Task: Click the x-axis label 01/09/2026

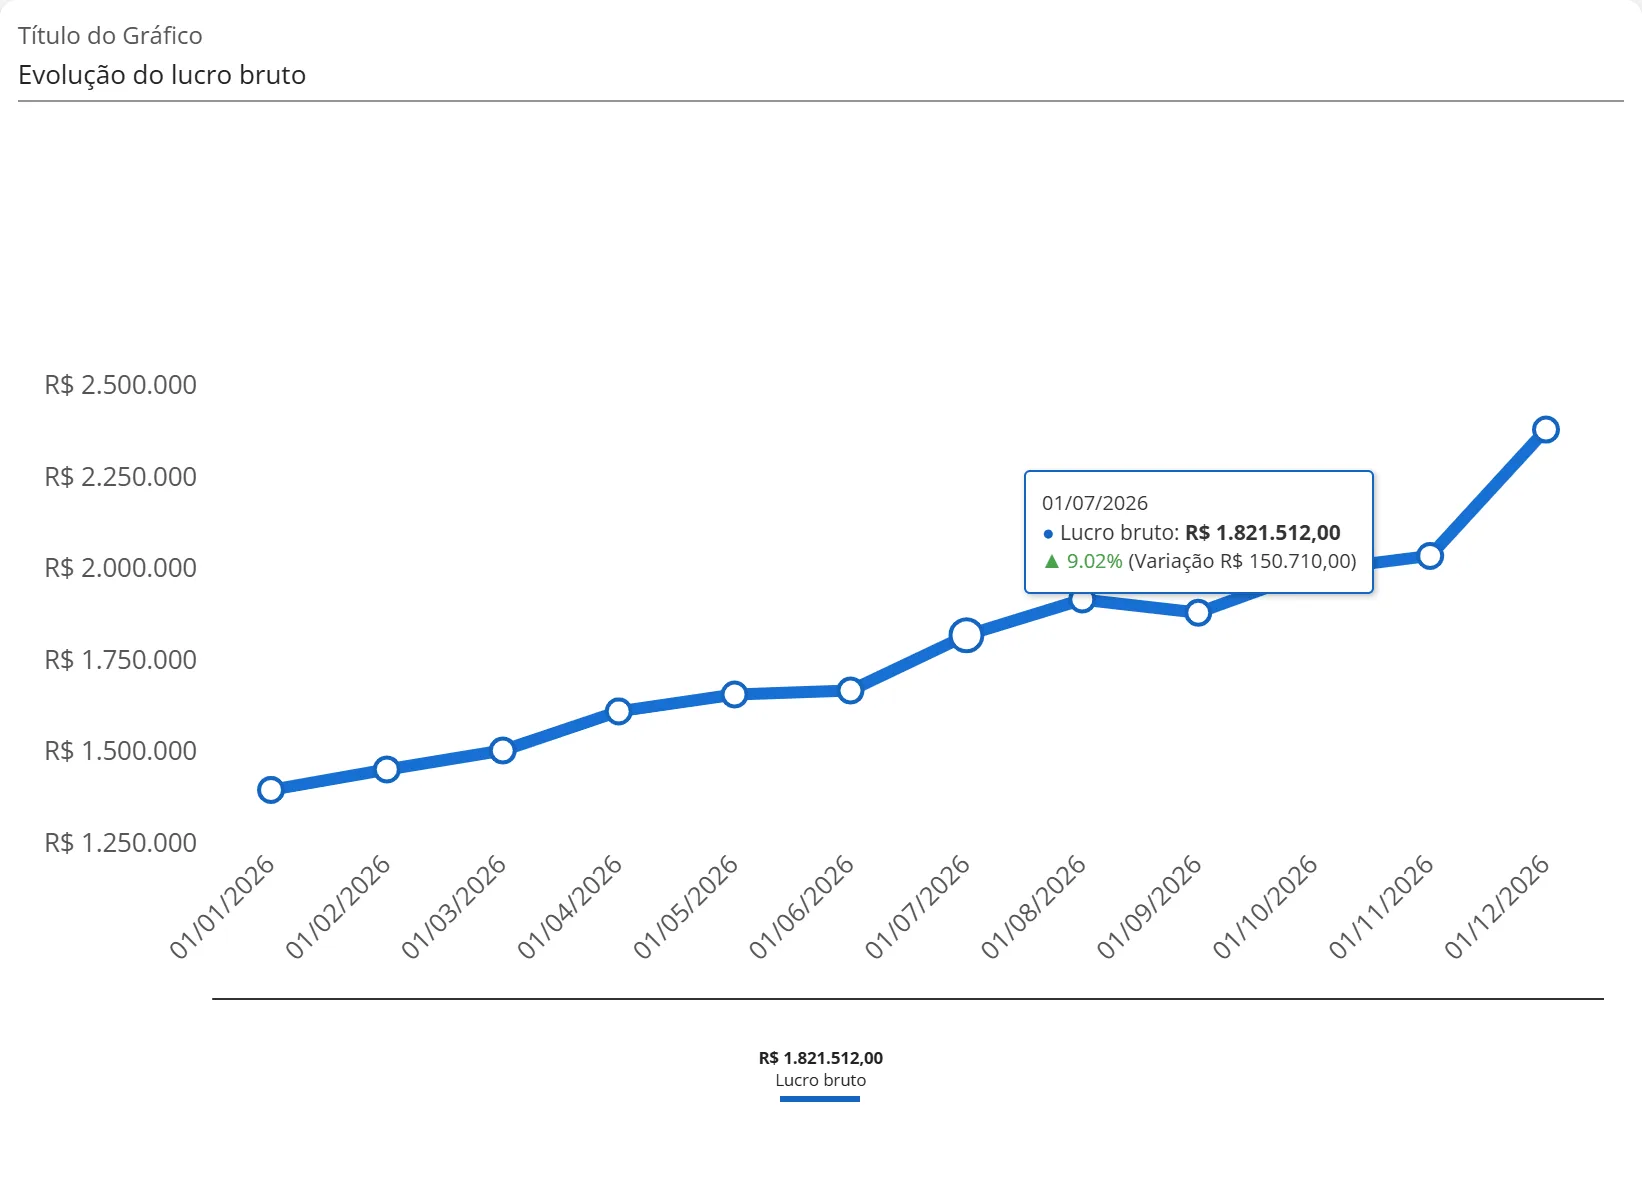Action: 1150,907
